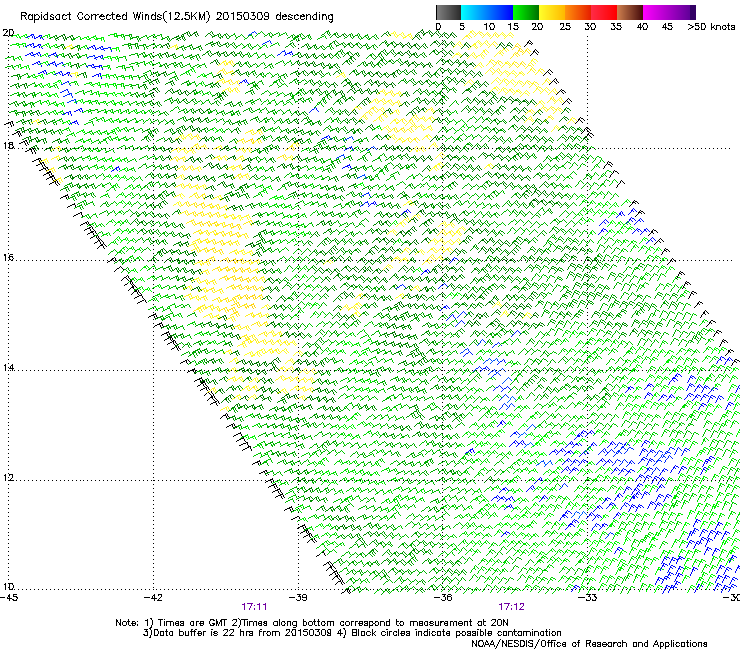Click latitude label '12'
The width and height of the screenshot is (740, 650).
(x=8, y=477)
